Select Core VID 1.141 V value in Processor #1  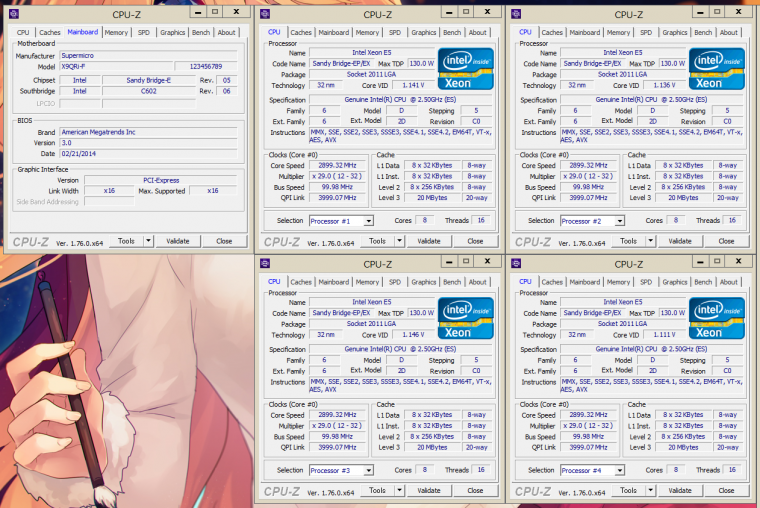[413, 85]
